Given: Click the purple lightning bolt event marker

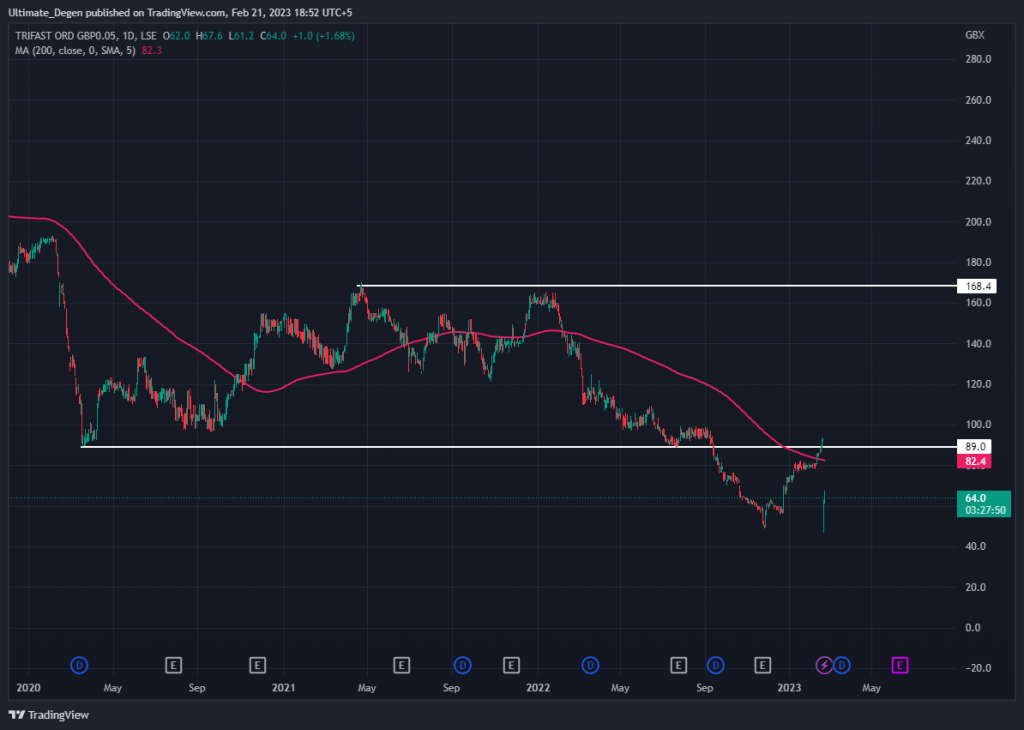Looking at the screenshot, I should click(x=824, y=664).
